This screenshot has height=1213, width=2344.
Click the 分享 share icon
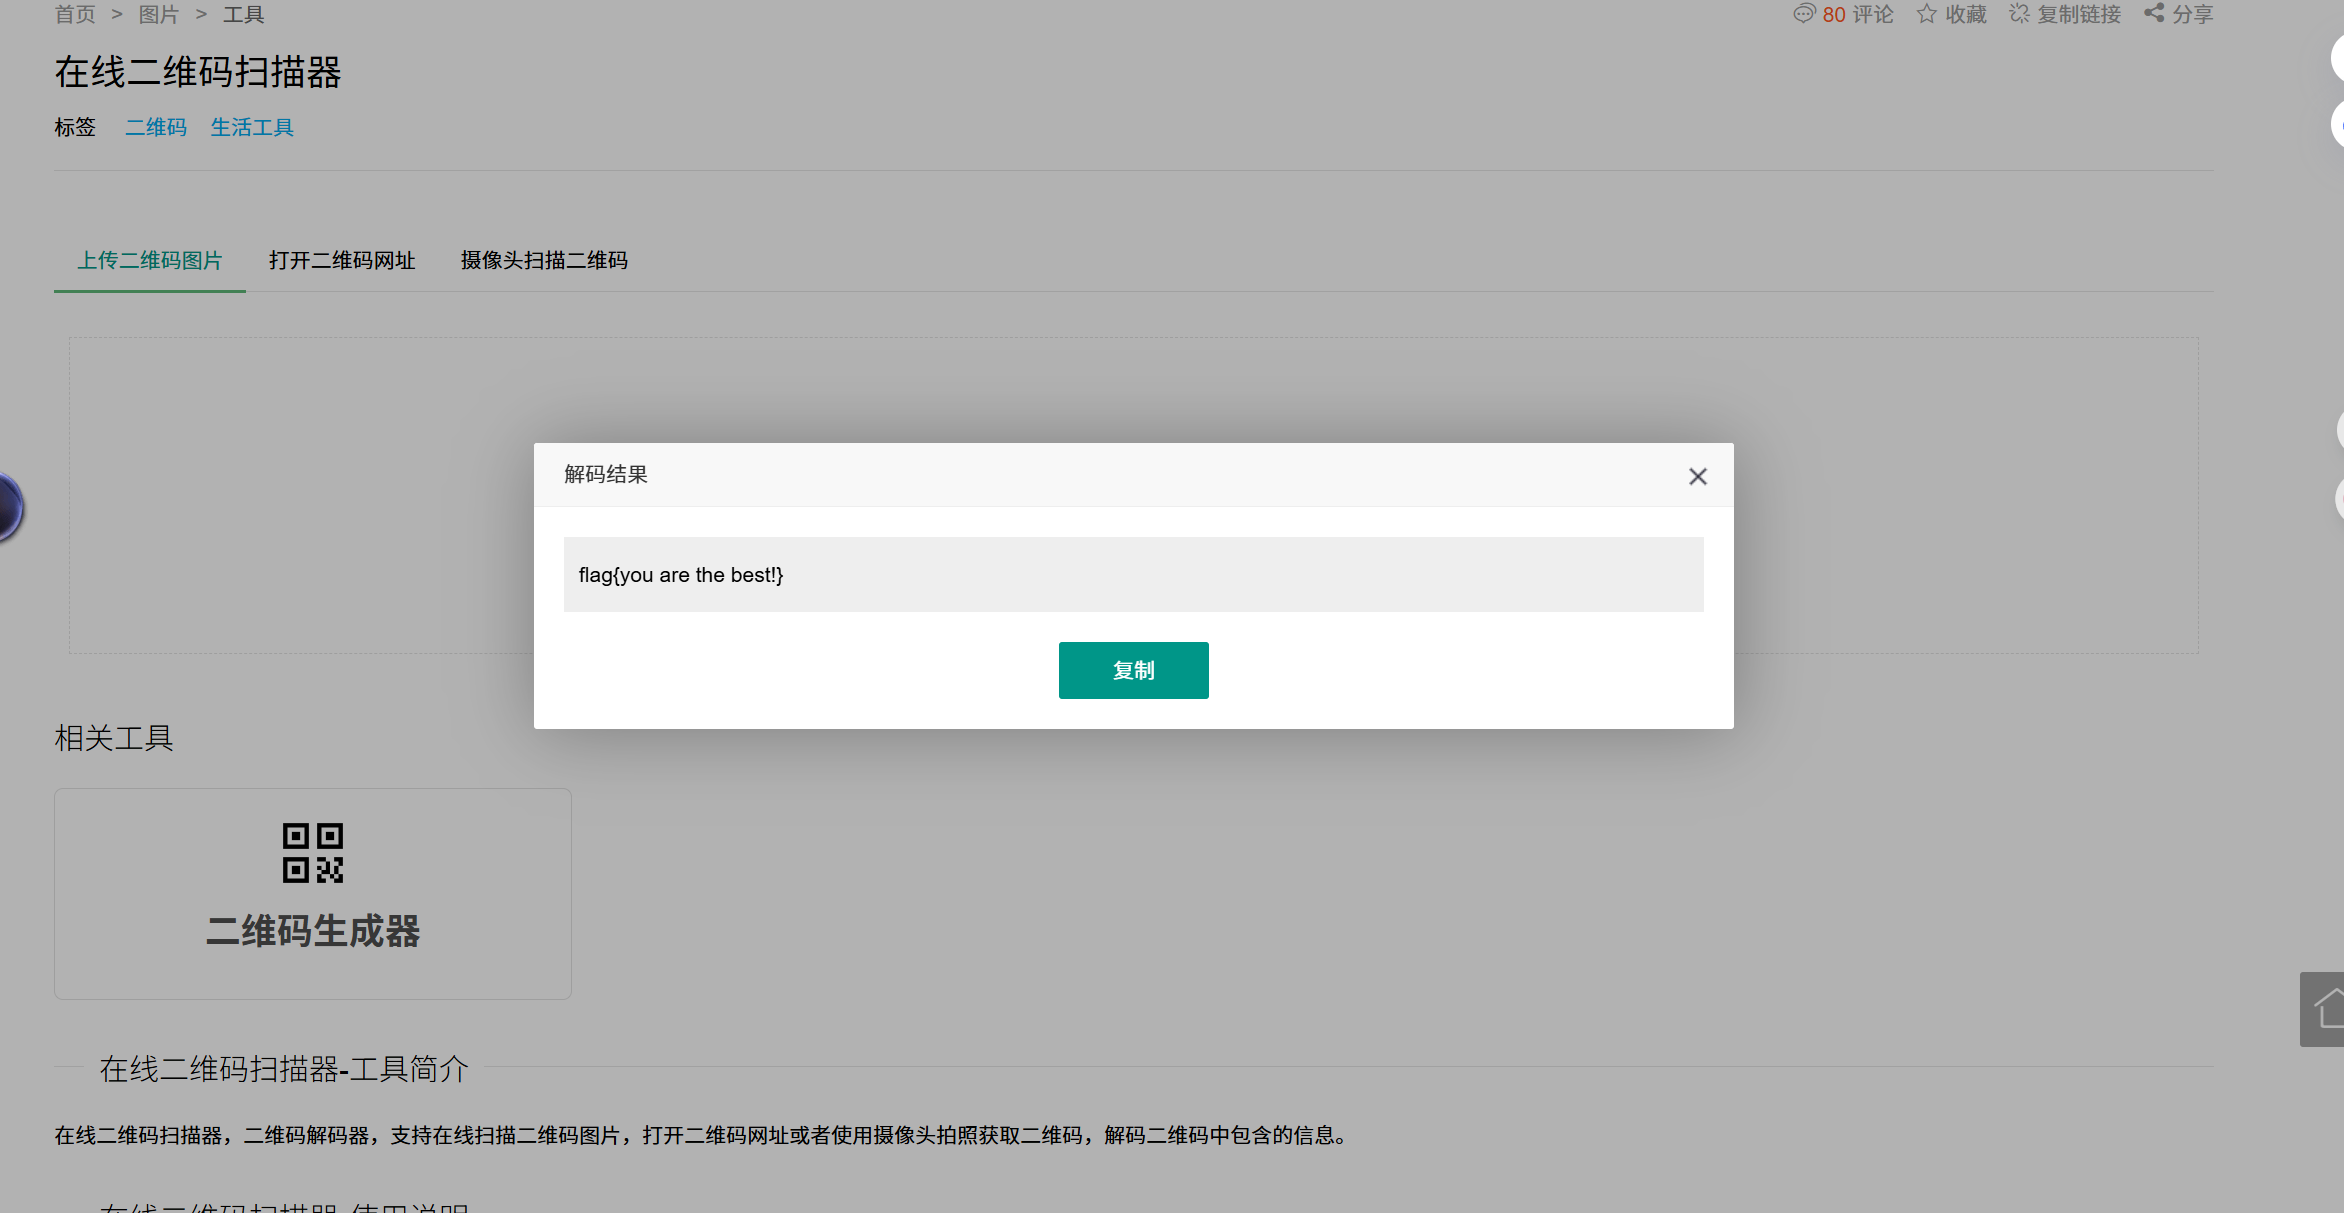(2154, 14)
